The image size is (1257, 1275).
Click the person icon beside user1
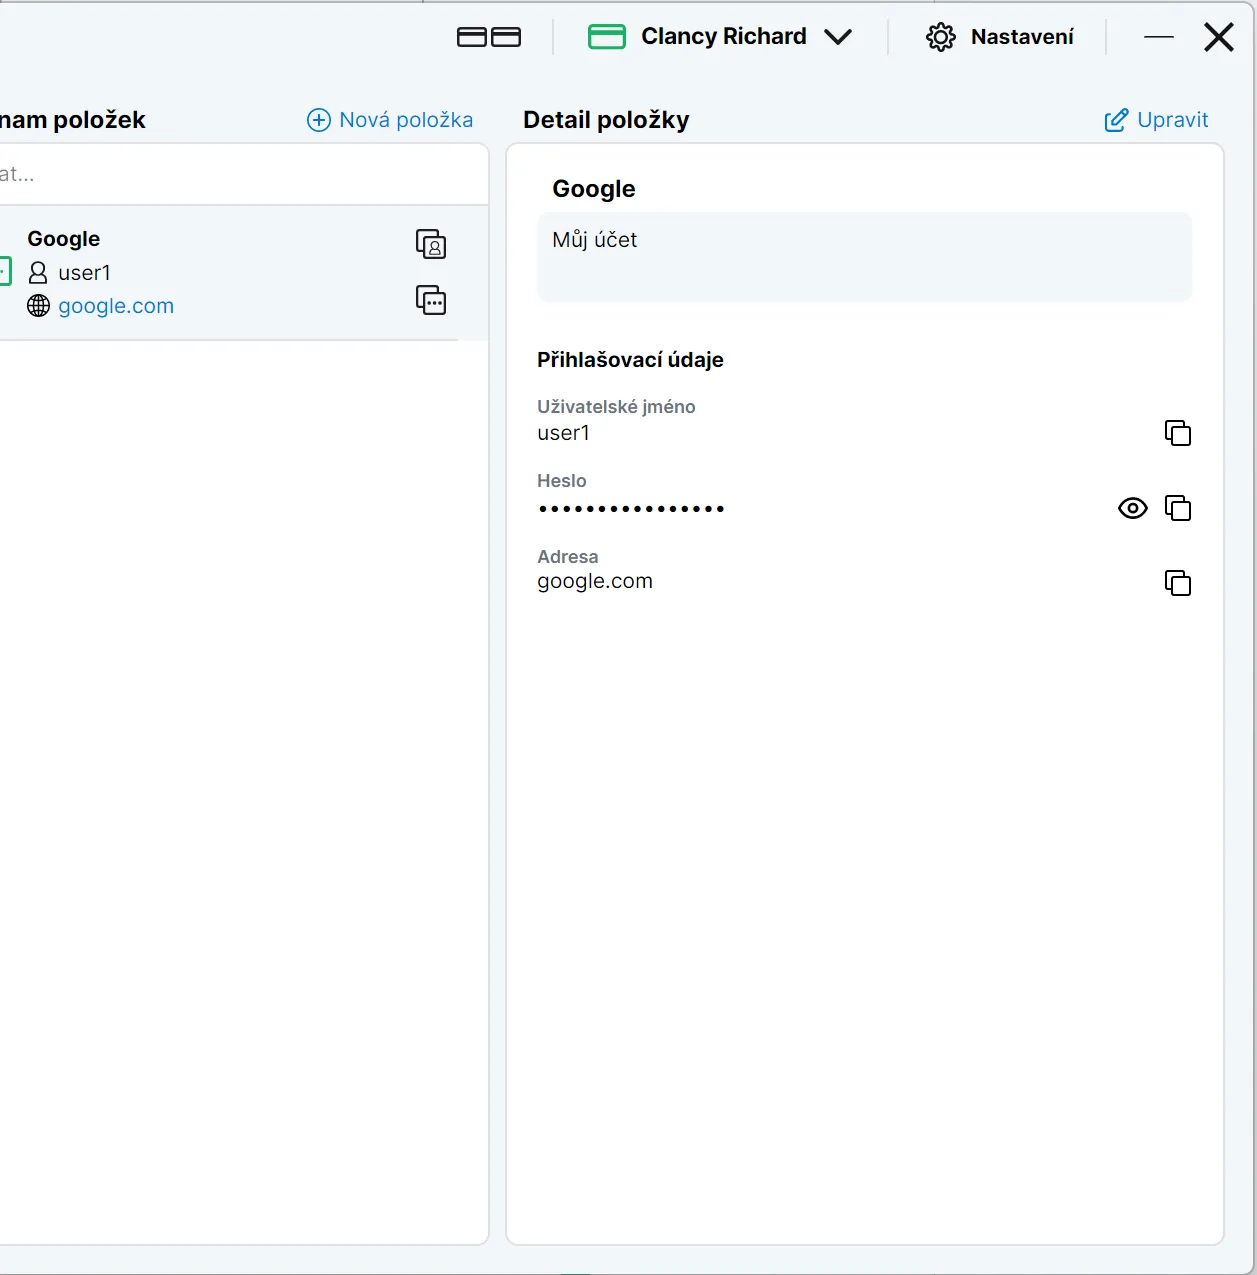(38, 273)
